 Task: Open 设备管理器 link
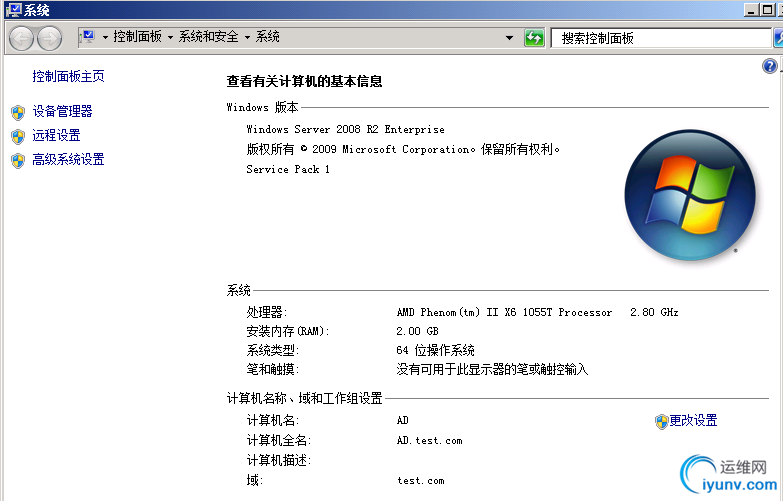coord(62,111)
